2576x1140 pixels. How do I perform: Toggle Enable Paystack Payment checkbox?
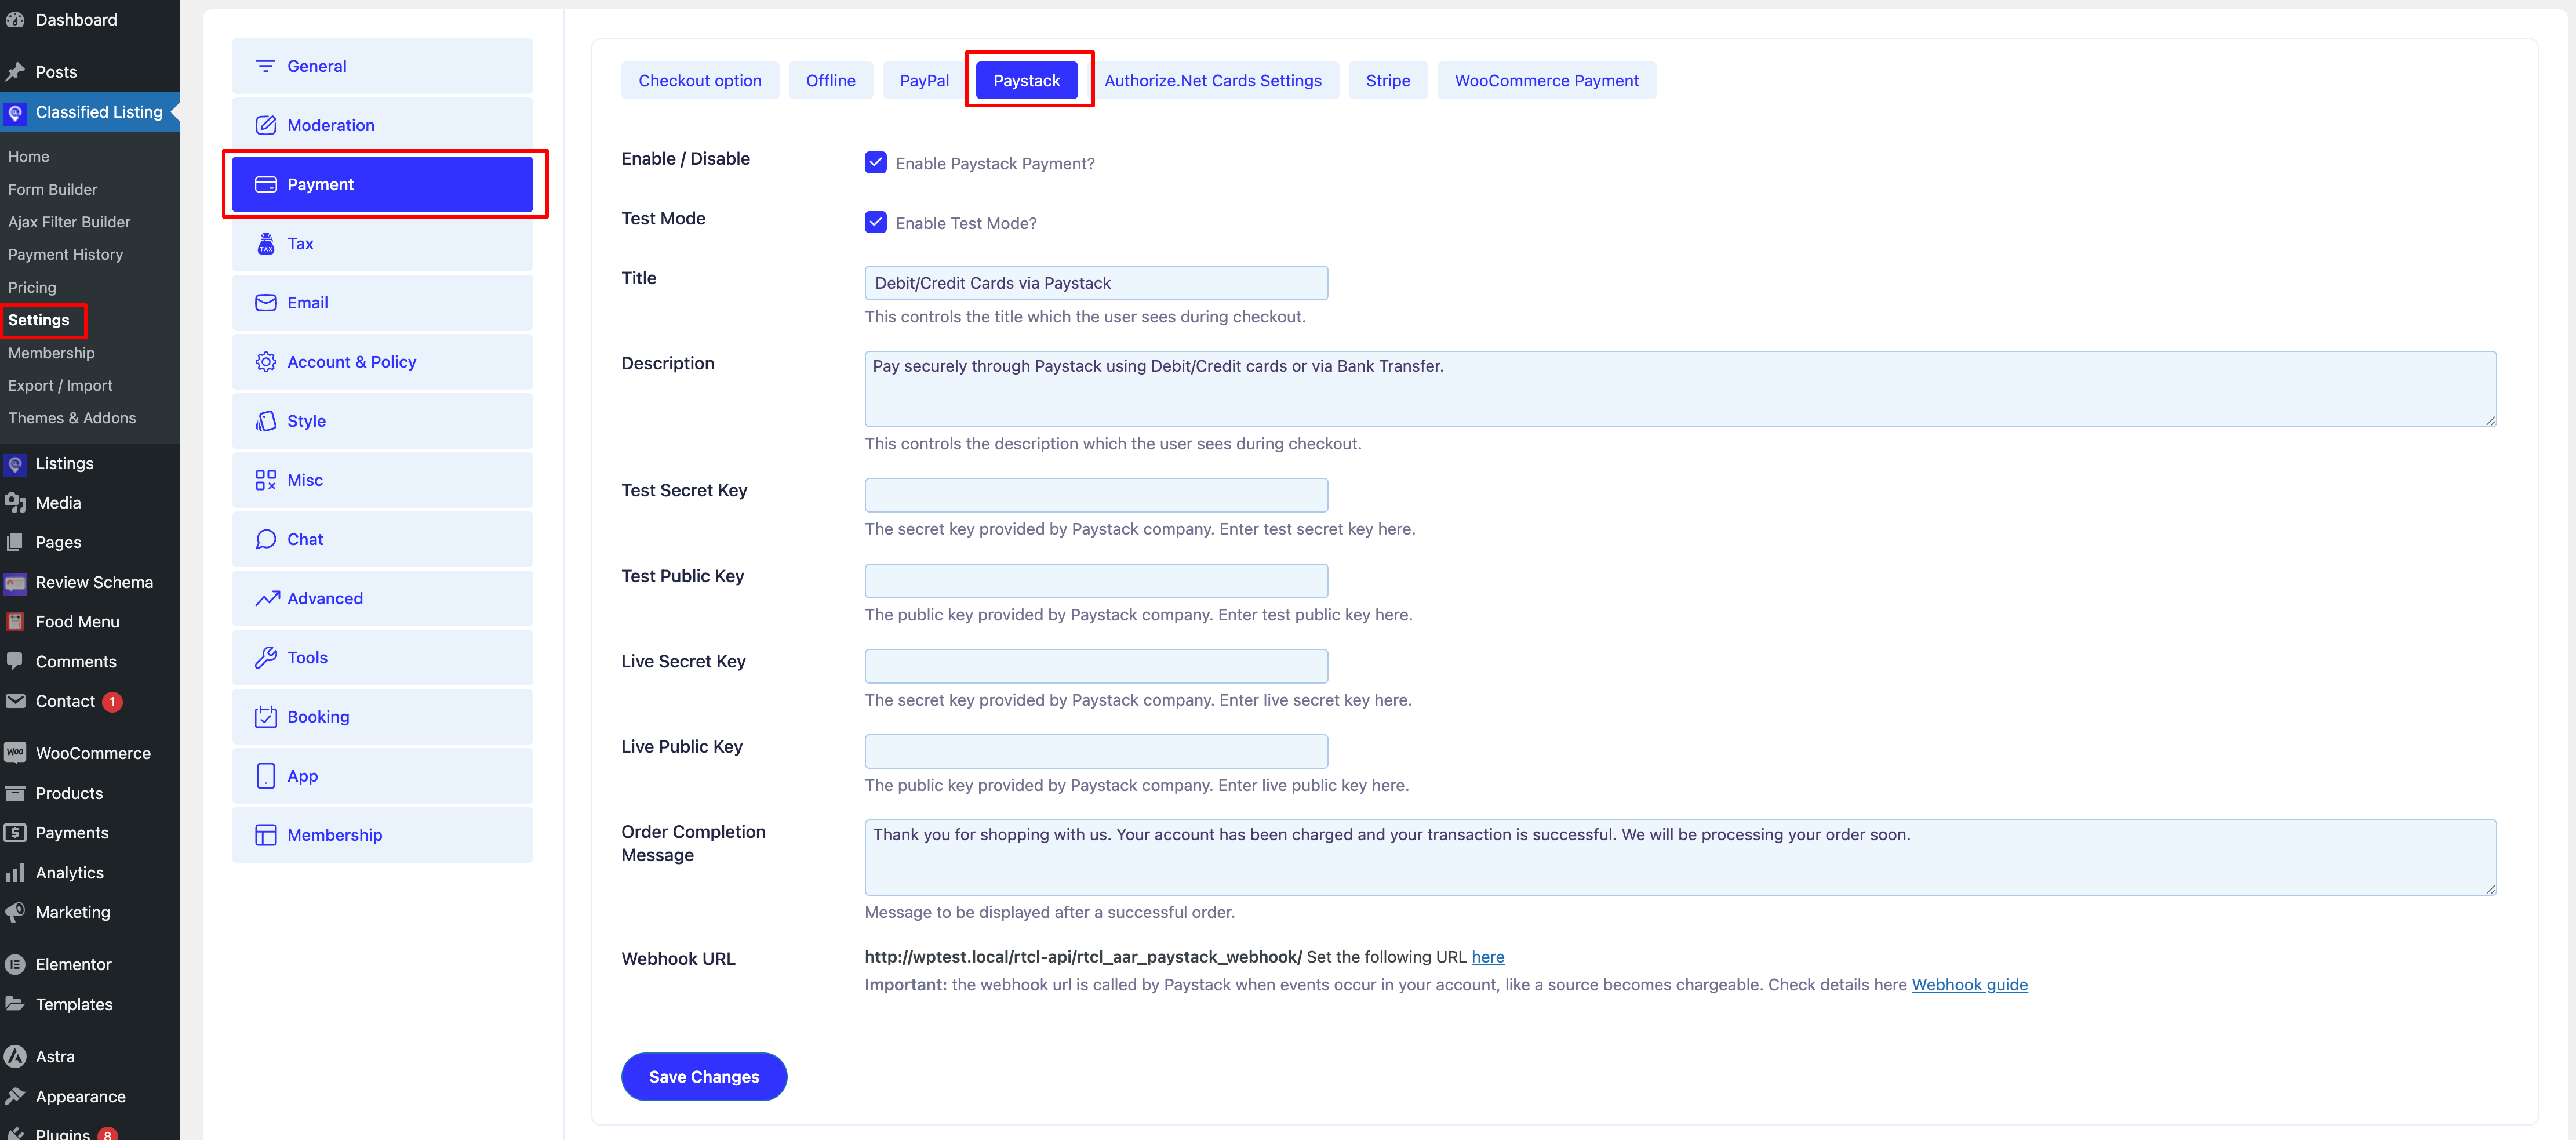[875, 162]
